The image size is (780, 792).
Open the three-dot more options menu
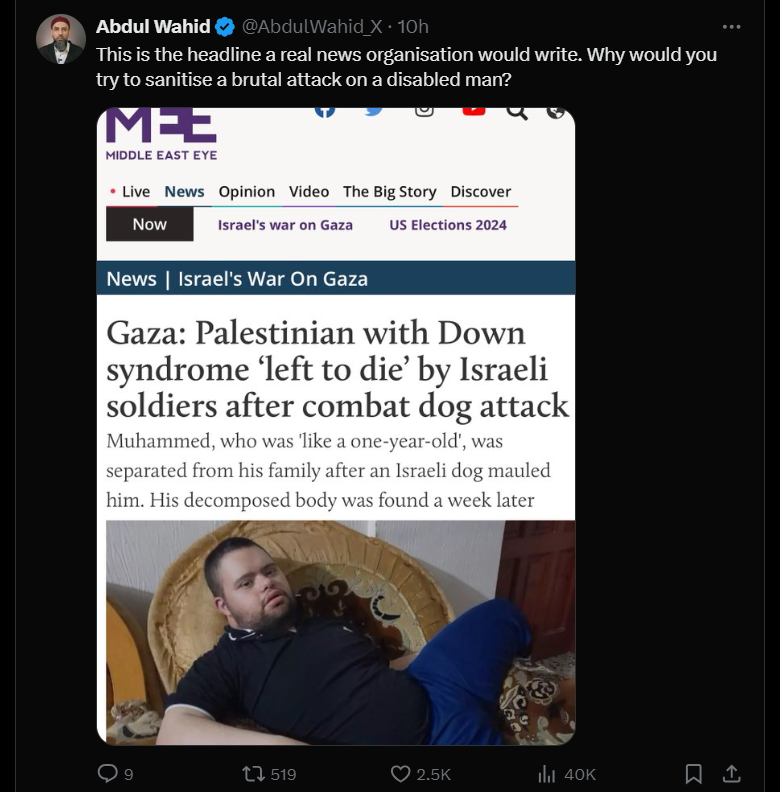tap(731, 27)
